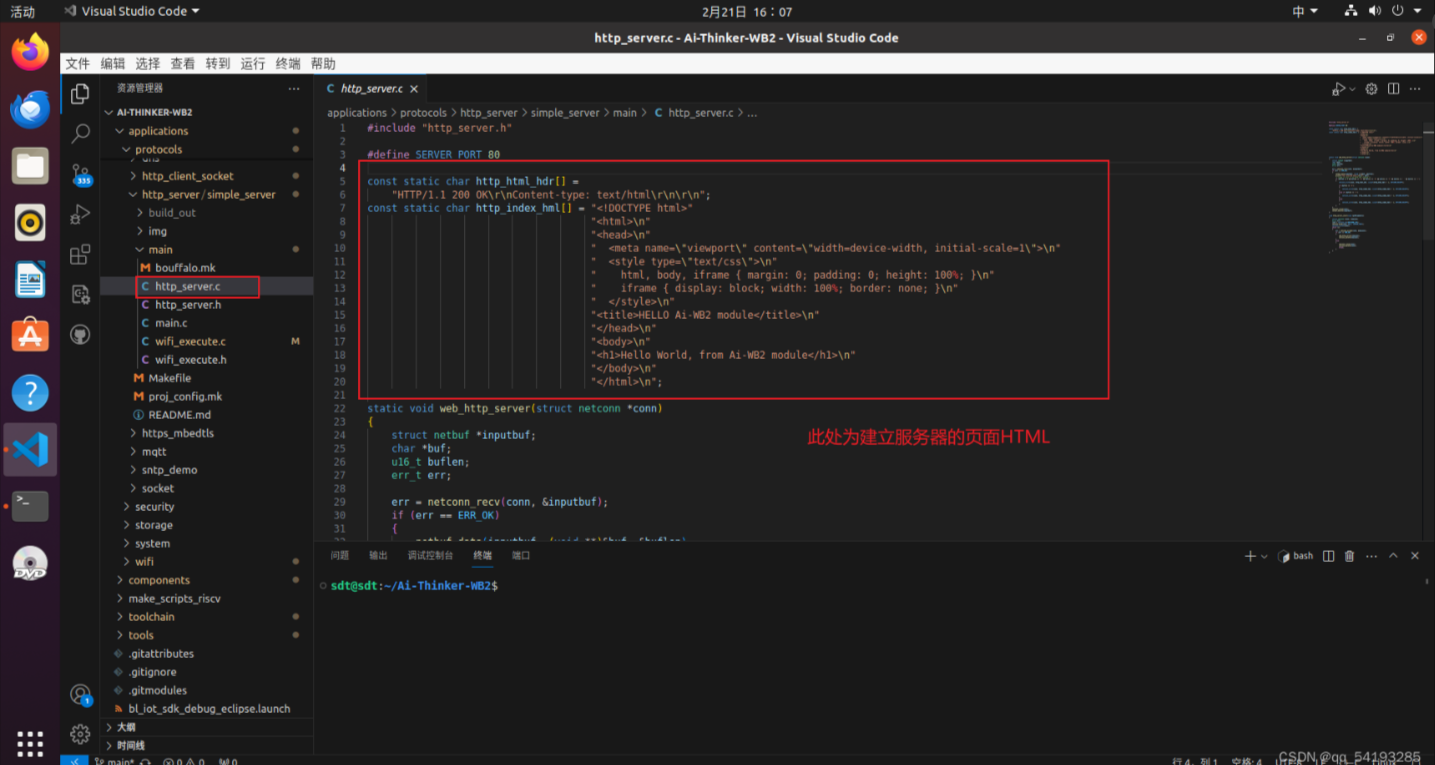The width and height of the screenshot is (1435, 765).
Task: Open Ubuntu Software from the dock
Action: pyautogui.click(x=30, y=335)
